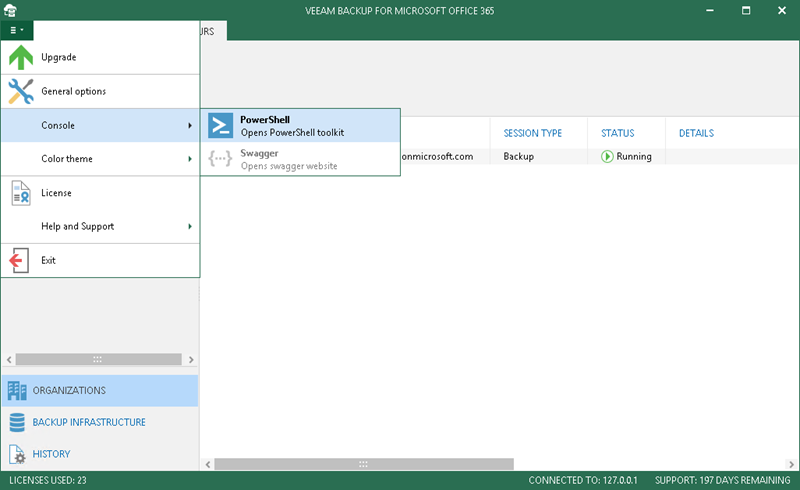Choose the Console menu entry
The image size is (800, 490).
(100, 125)
